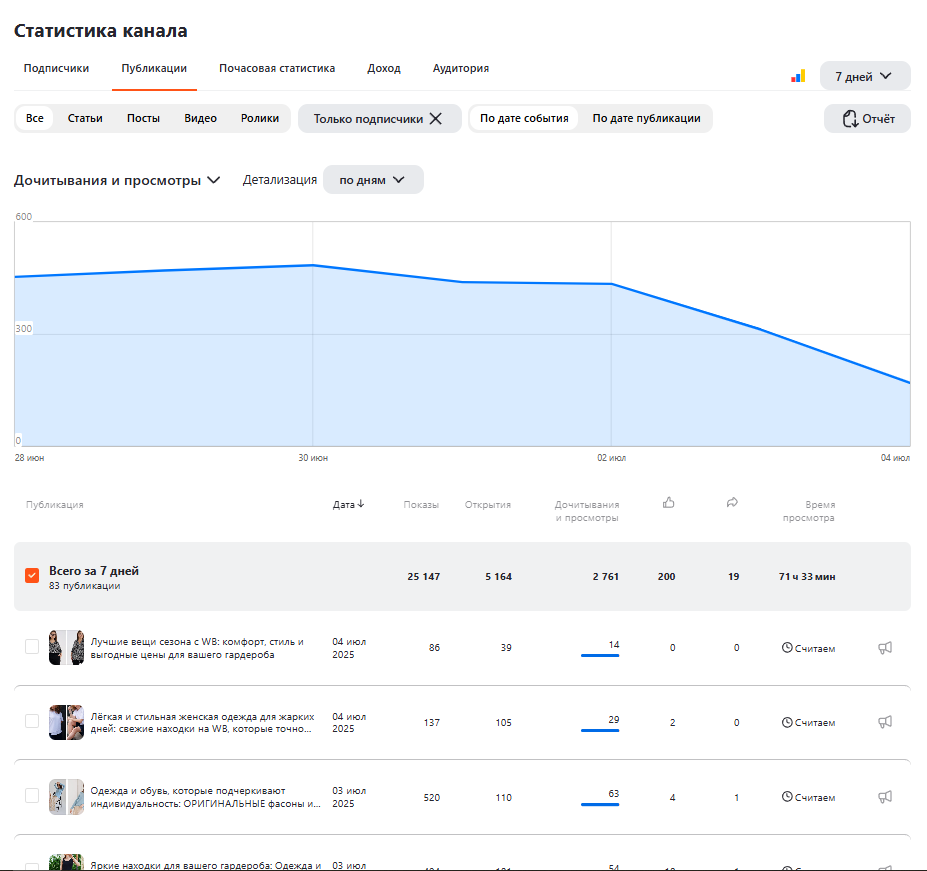Uncheck the Всего за 7 дней checkbox
Image resolution: width=927 pixels, height=871 pixels.
click(x=32, y=575)
